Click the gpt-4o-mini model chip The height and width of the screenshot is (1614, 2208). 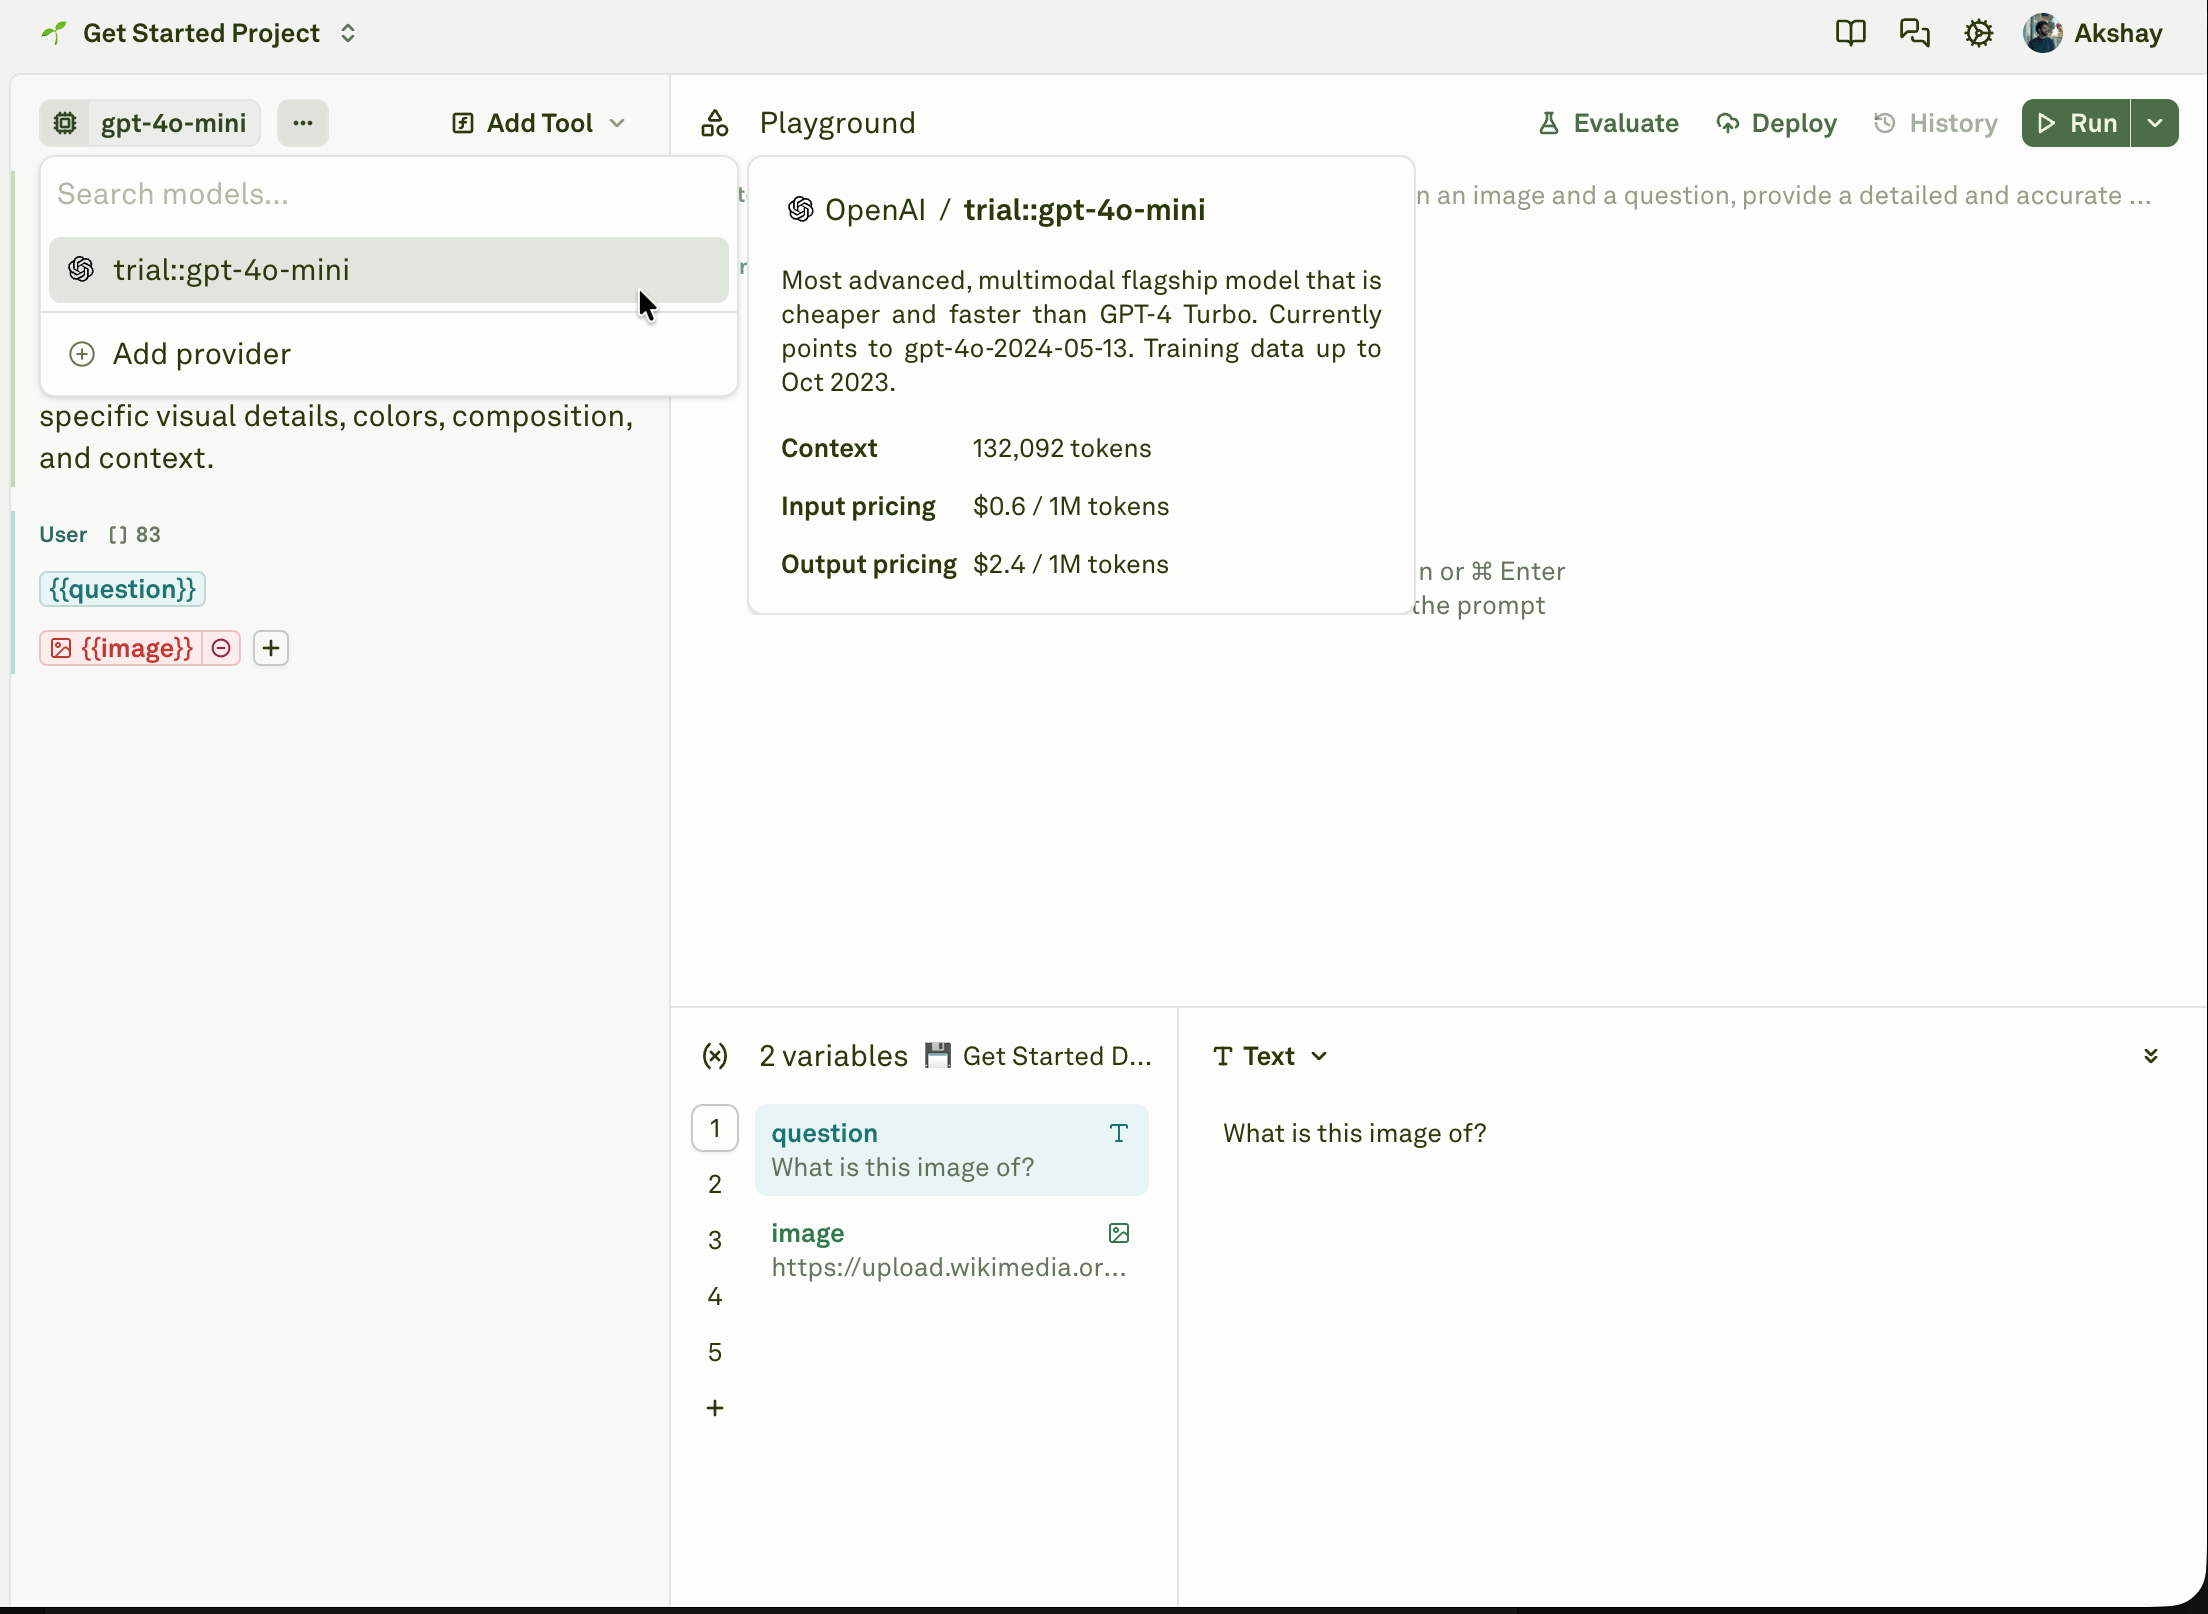151,123
